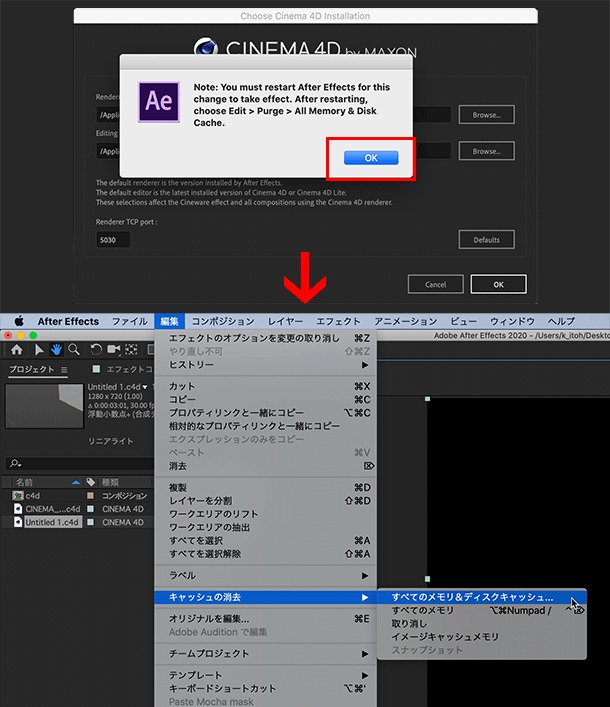Select the Hand tool
Image resolution: width=610 pixels, height=707 pixels.
coord(56,349)
